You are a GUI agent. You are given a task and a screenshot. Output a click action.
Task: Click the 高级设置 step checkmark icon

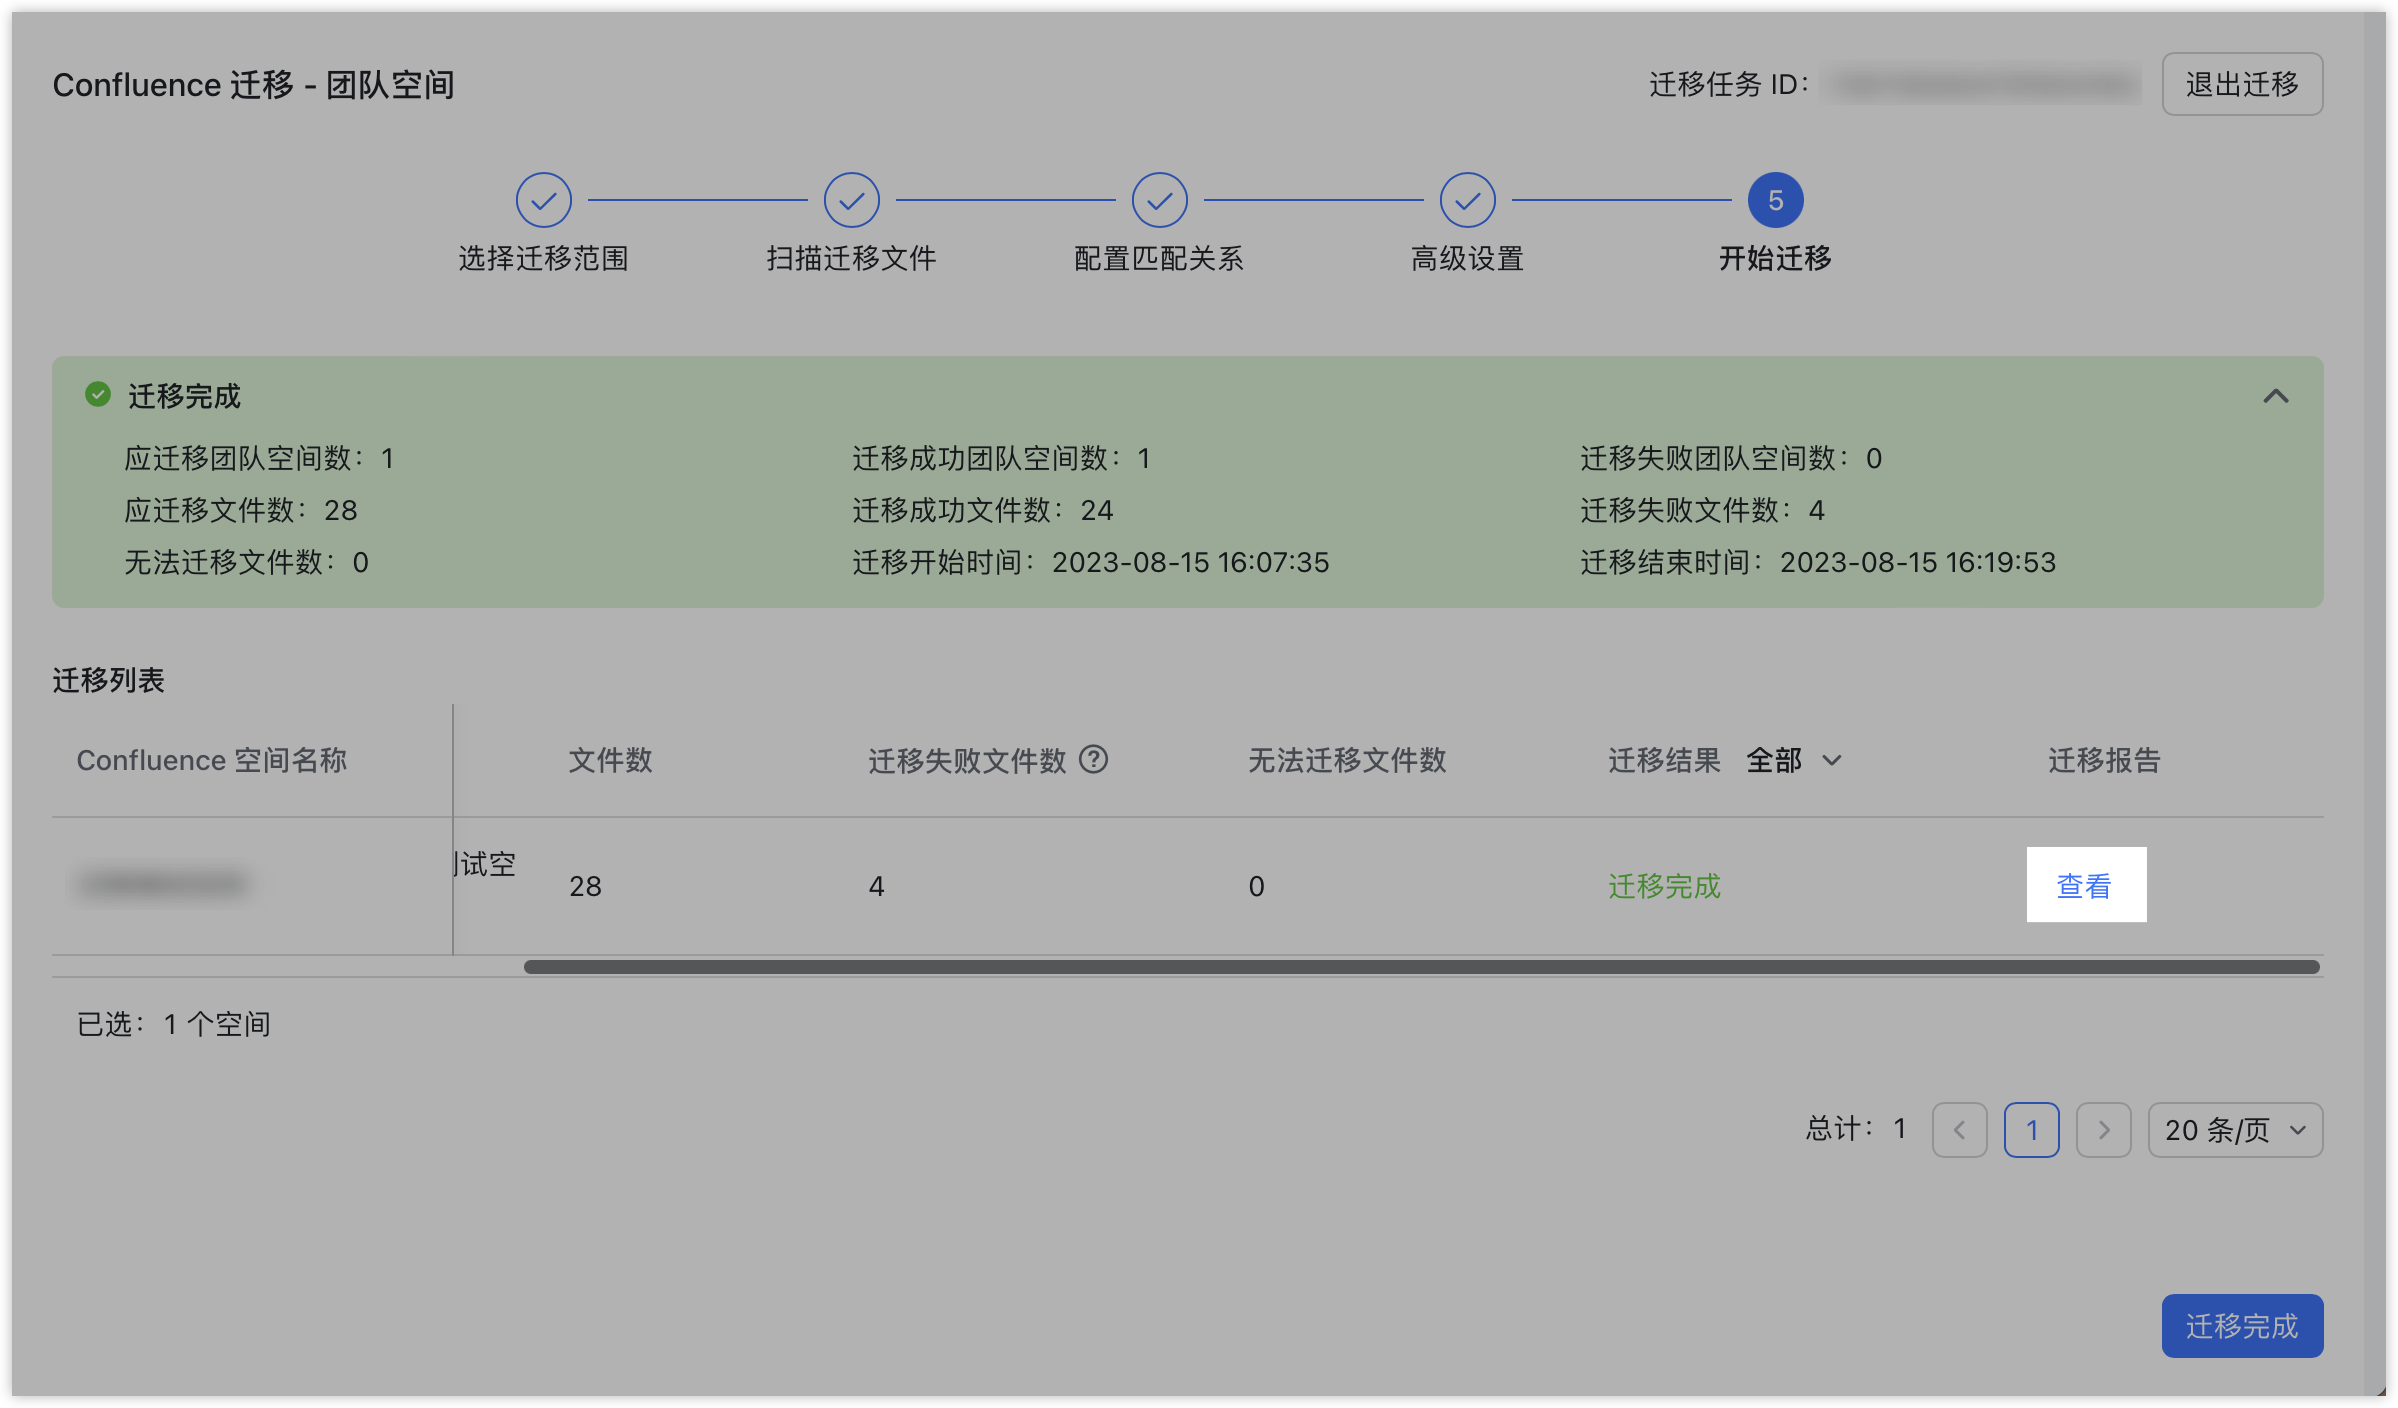point(1466,199)
